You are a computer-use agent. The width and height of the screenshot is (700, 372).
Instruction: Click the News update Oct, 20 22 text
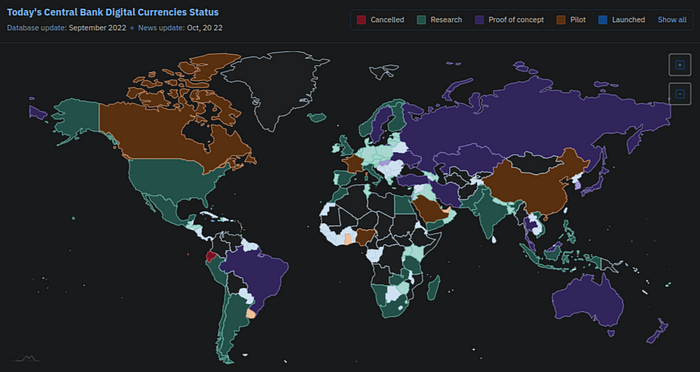pos(180,28)
